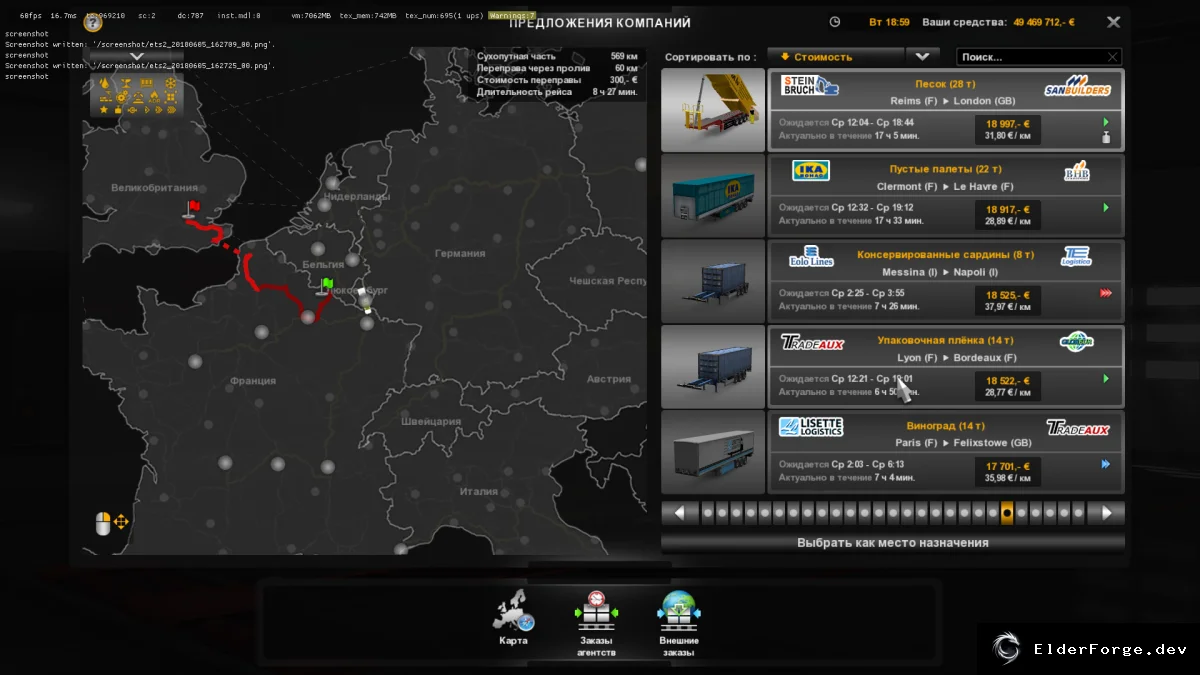Click the Lisette Logistics company logo

point(811,428)
